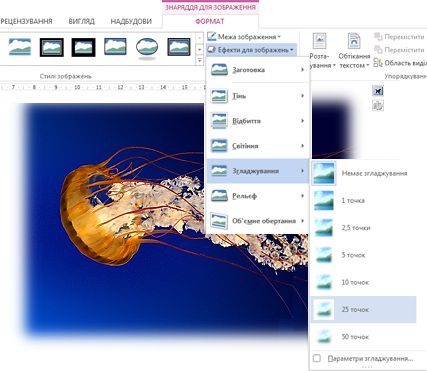The image size is (427, 371).
Task: Switch to the ВИГЛЯД tab
Action: click(x=81, y=22)
